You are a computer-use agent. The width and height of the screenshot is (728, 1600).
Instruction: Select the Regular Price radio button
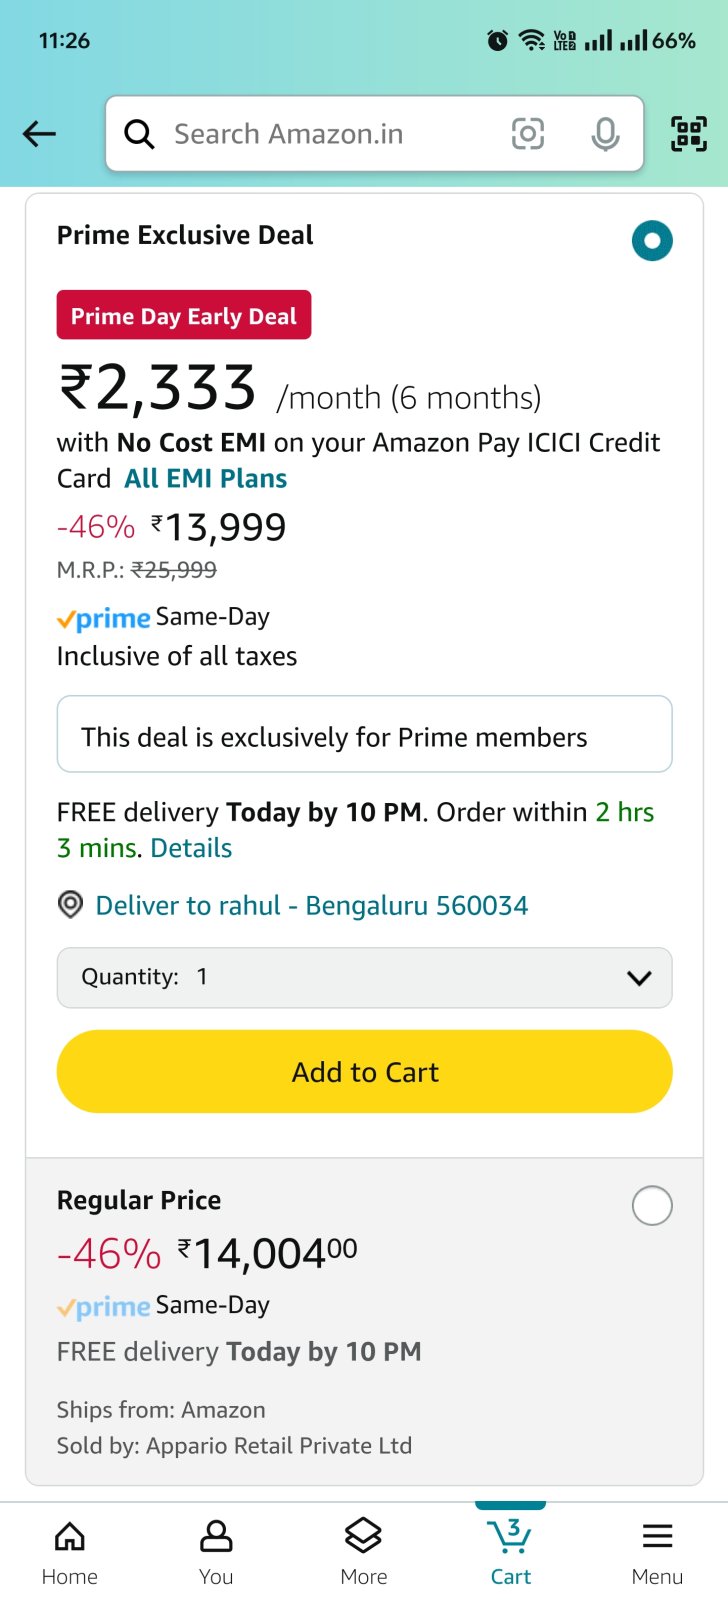[652, 1205]
